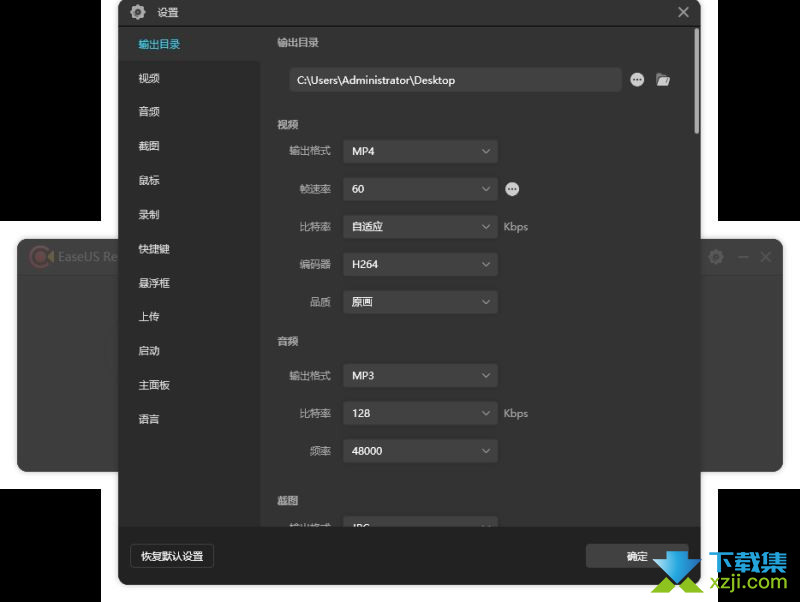The image size is (800, 602).
Task: Click the settings gear icon in the dialog title
Action: (x=137, y=12)
